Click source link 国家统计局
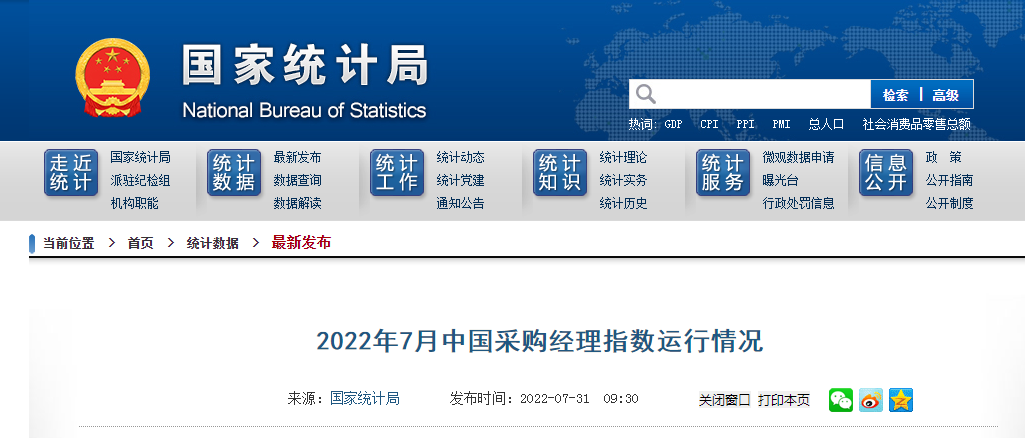This screenshot has width=1025, height=438. [365, 398]
